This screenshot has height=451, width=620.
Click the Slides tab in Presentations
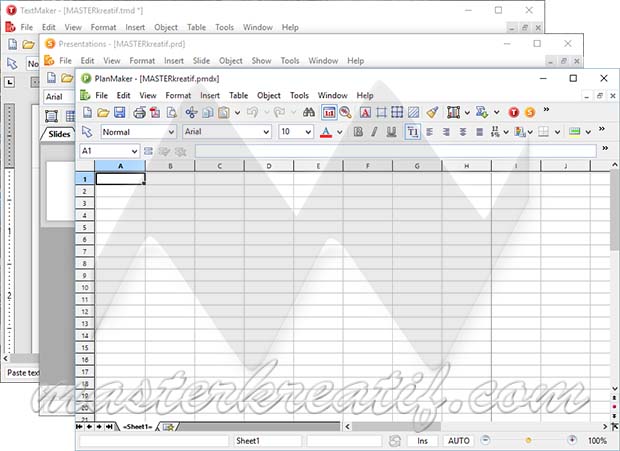click(x=59, y=134)
